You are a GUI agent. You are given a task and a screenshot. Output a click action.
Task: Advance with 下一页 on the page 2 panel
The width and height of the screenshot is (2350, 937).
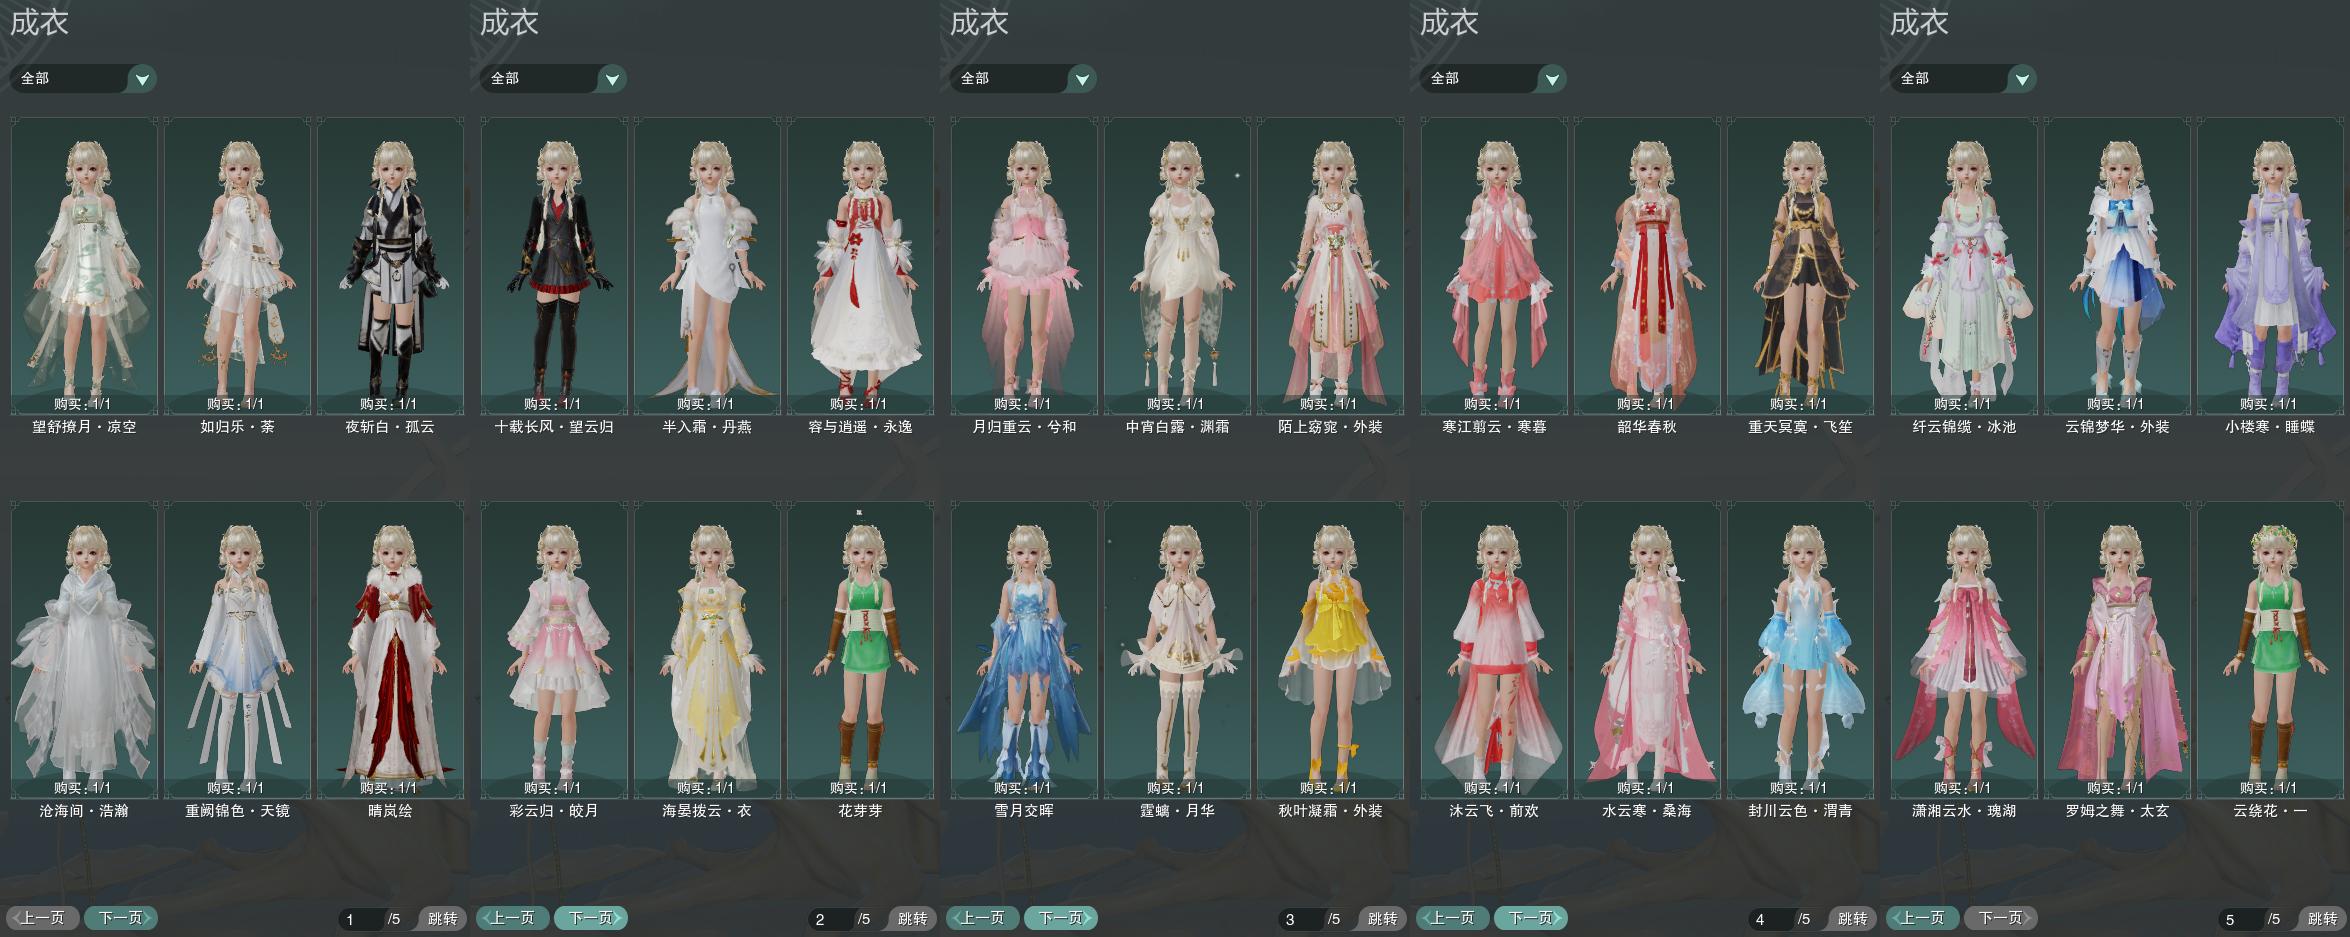(591, 918)
